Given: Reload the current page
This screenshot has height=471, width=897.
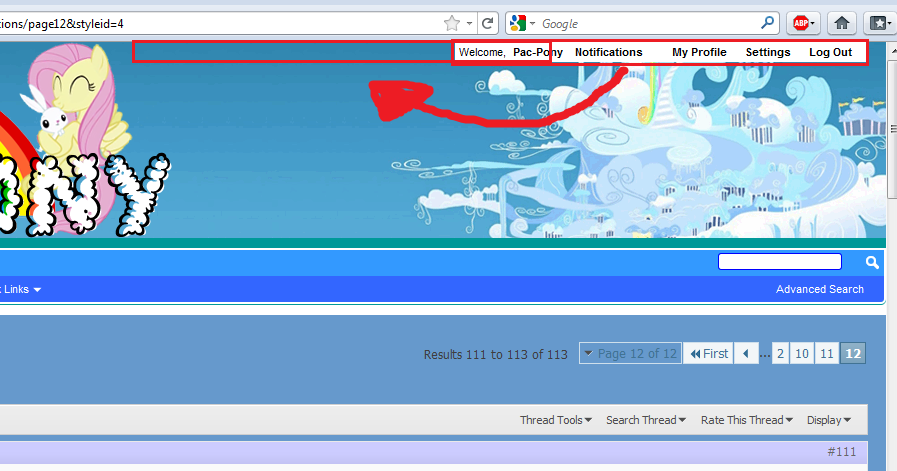Looking at the screenshot, I should click(x=487, y=23).
